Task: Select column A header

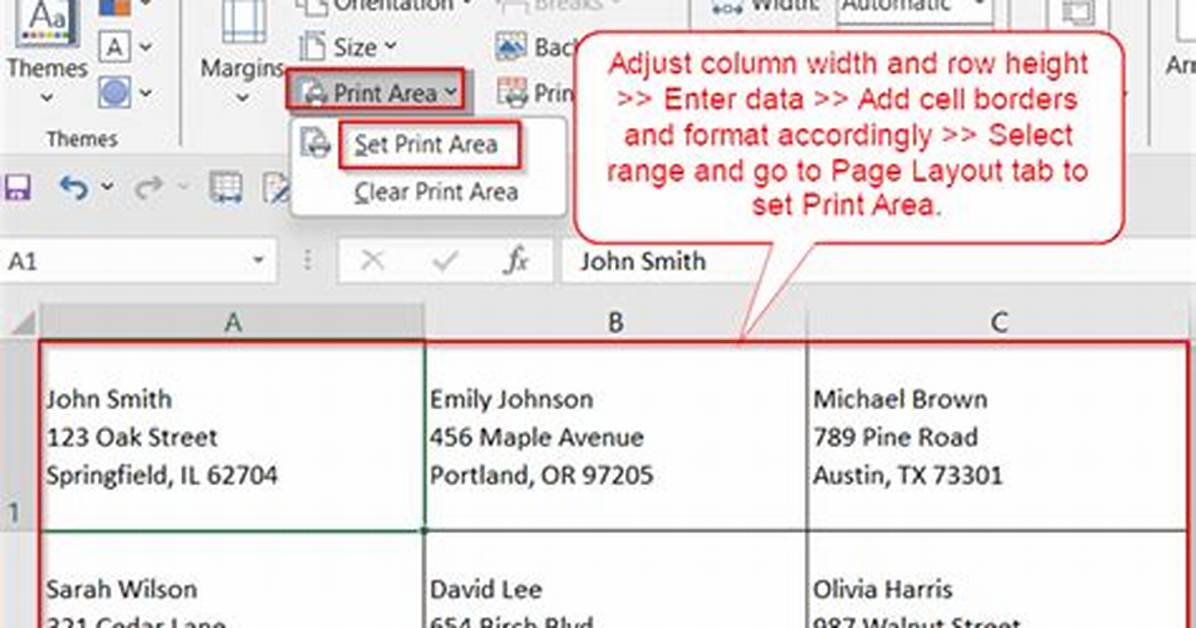Action: (x=233, y=323)
